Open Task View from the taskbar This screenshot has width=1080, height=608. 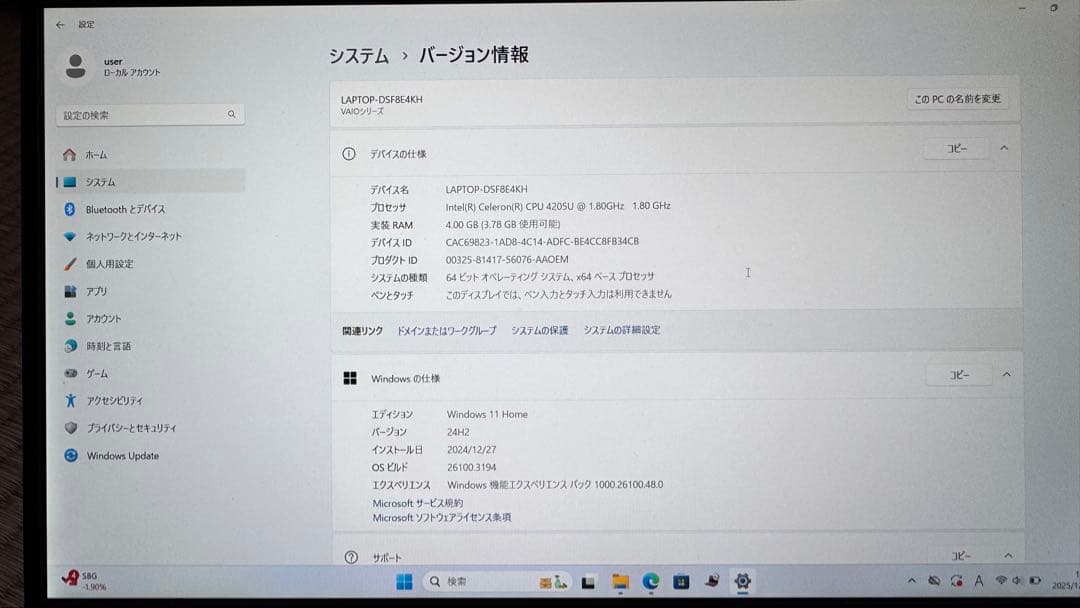(x=588, y=583)
